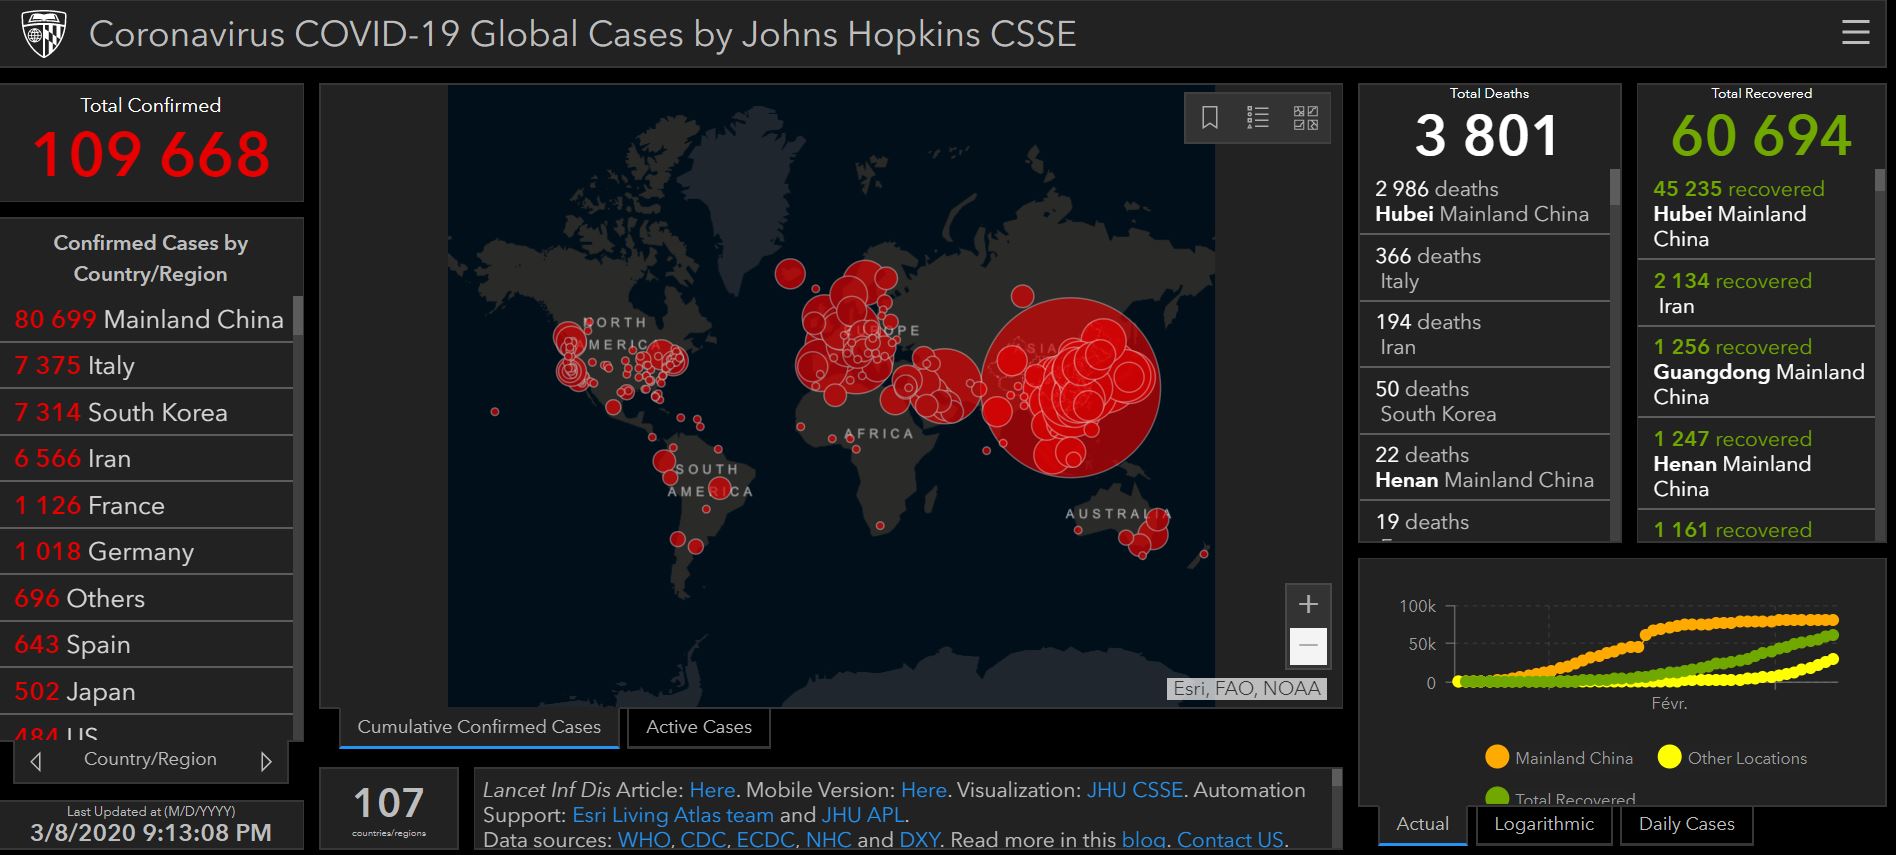The height and width of the screenshot is (855, 1896).
Task: Open the WHO data source link
Action: click(x=643, y=840)
